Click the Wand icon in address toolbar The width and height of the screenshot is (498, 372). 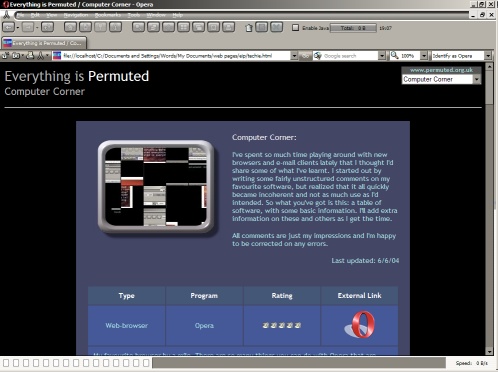[x=40, y=56]
